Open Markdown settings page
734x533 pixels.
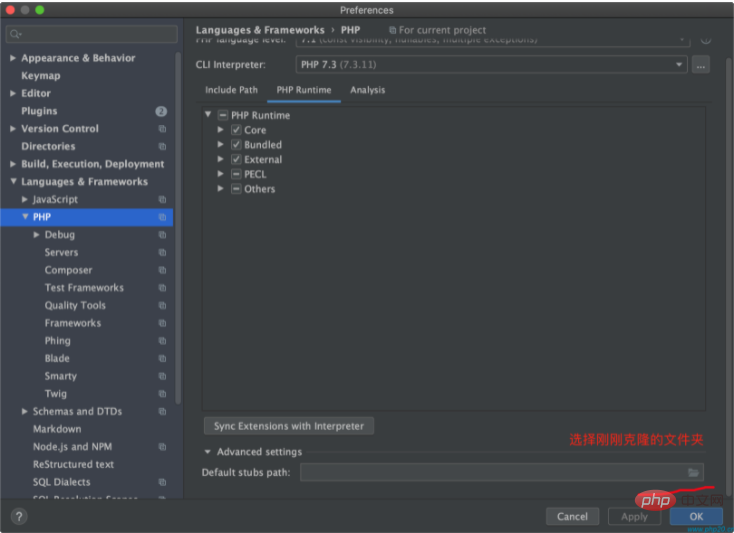(57, 429)
